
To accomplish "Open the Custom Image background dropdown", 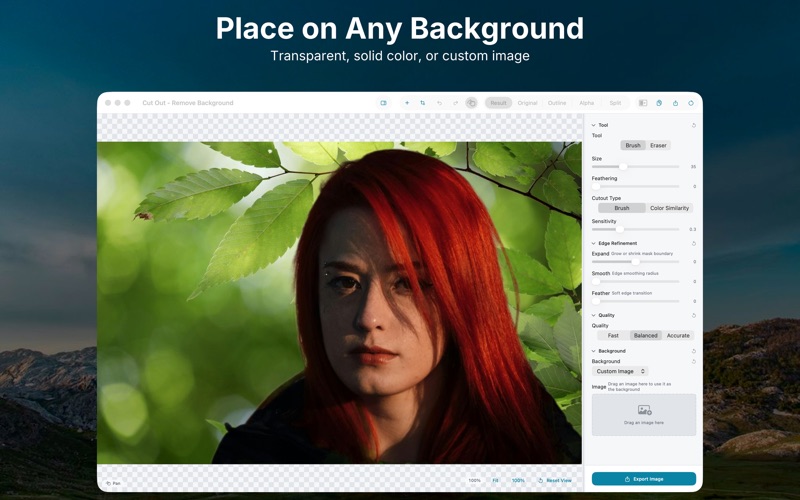I will pyautogui.click(x=620, y=371).
